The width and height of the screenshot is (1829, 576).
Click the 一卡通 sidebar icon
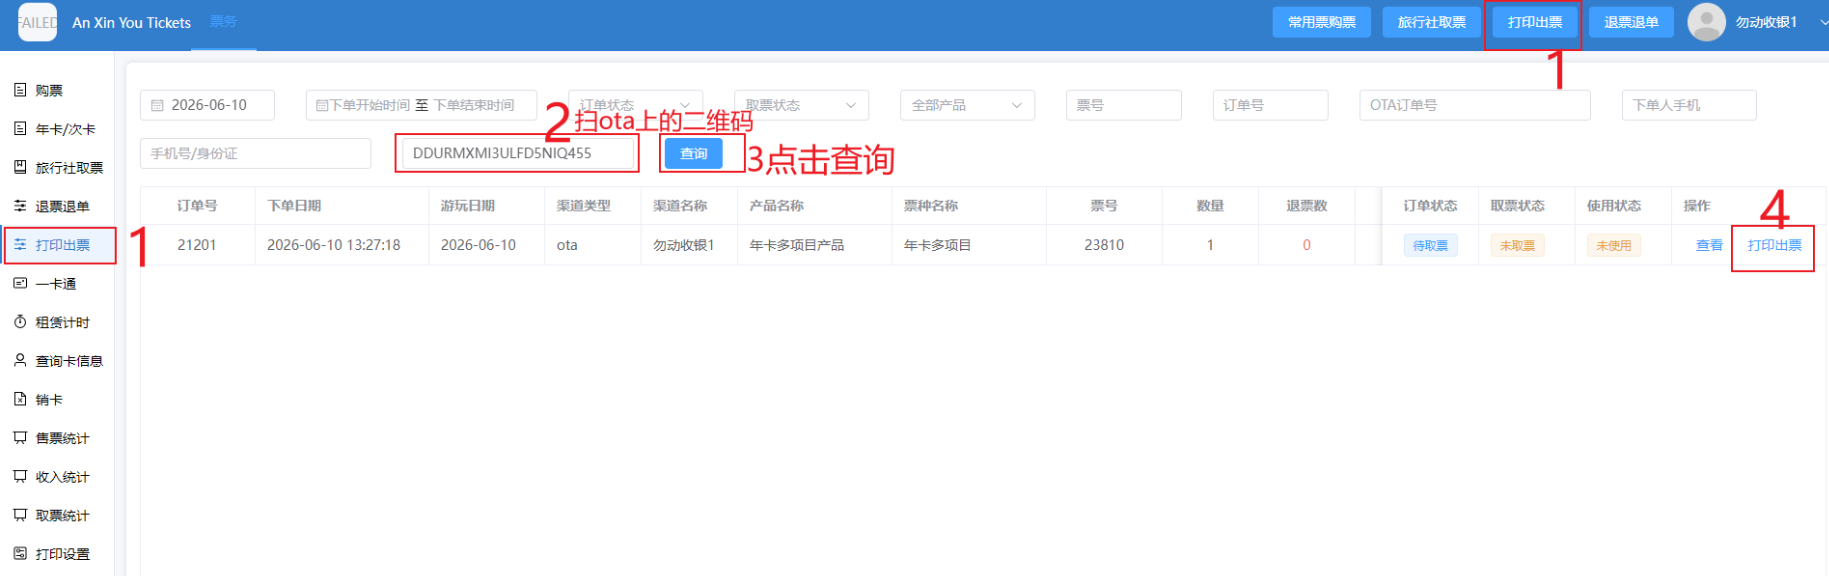click(x=20, y=283)
